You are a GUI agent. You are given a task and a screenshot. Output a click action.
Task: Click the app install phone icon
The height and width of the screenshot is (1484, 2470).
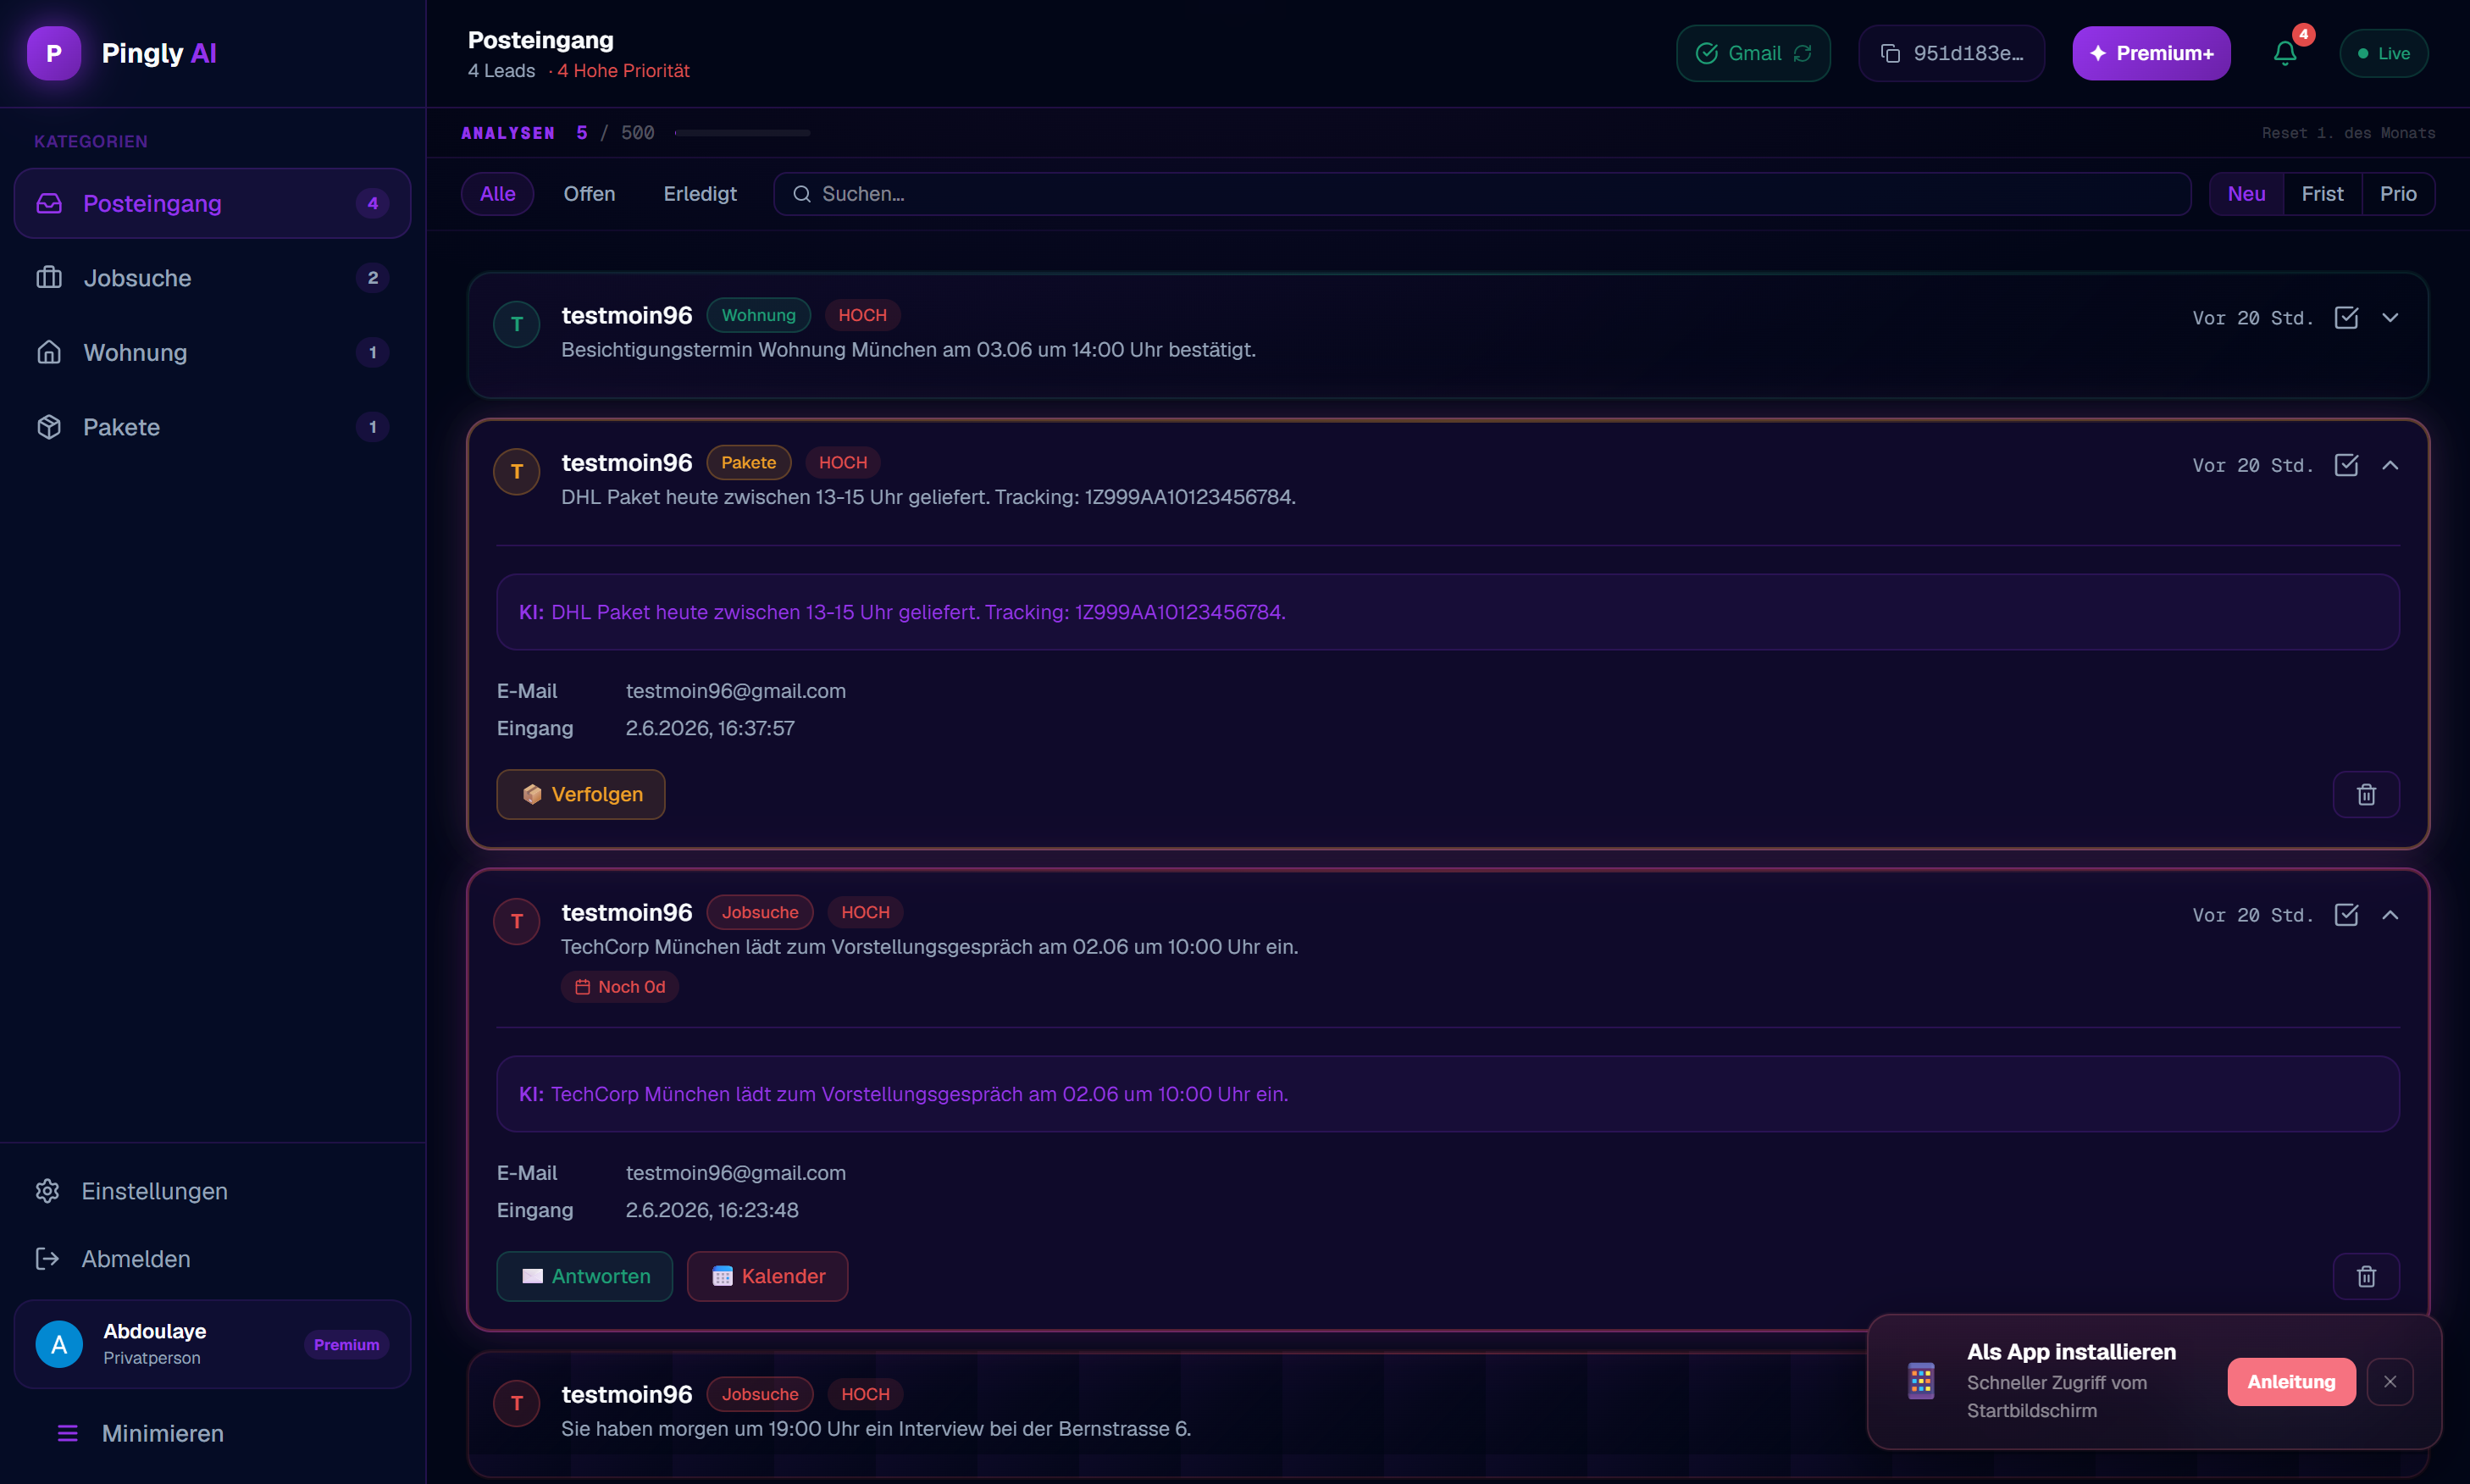point(1921,1381)
